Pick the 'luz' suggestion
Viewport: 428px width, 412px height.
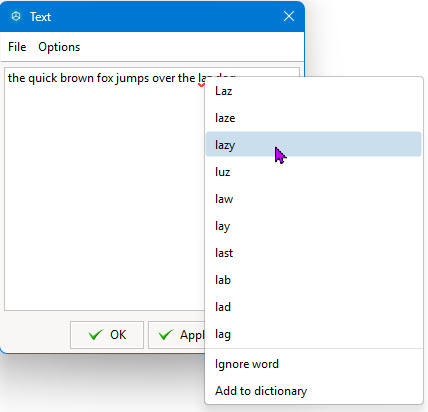(313, 172)
